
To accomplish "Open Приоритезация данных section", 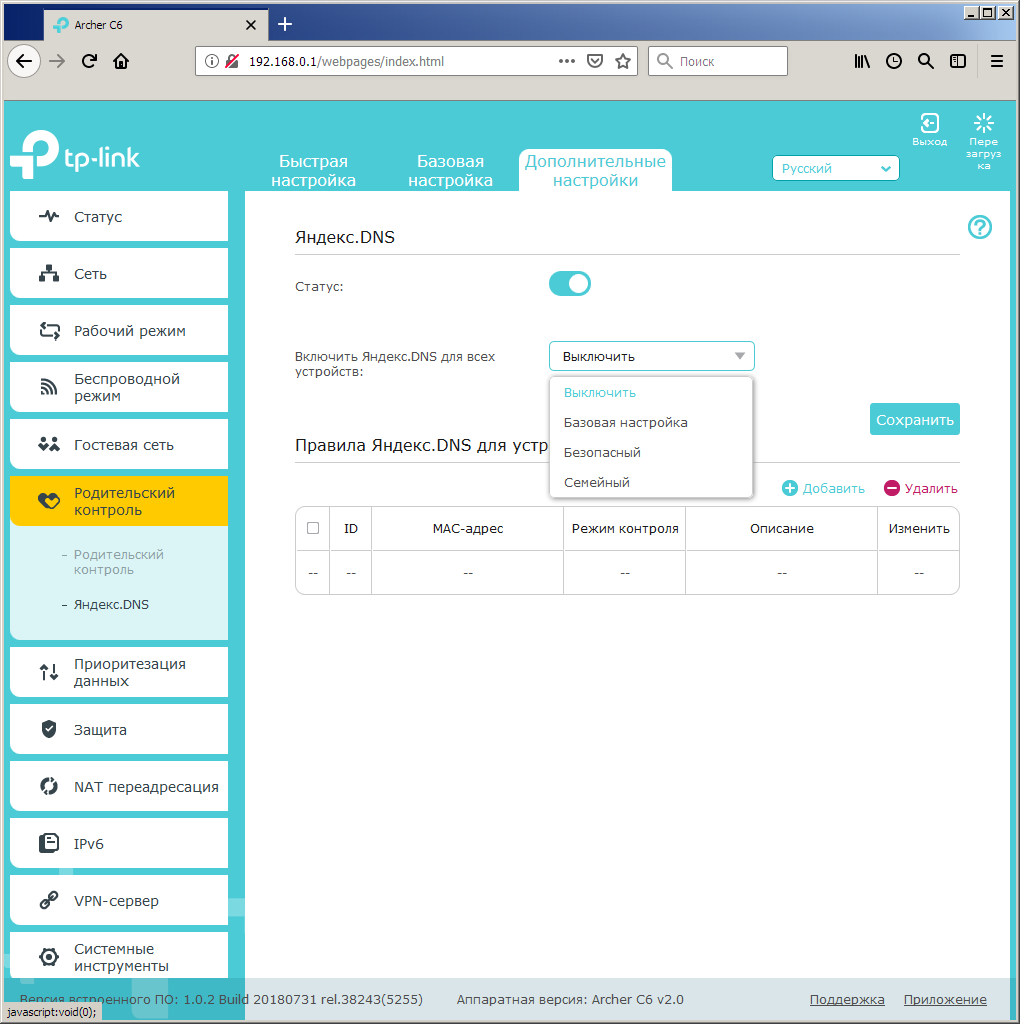I will [119, 672].
